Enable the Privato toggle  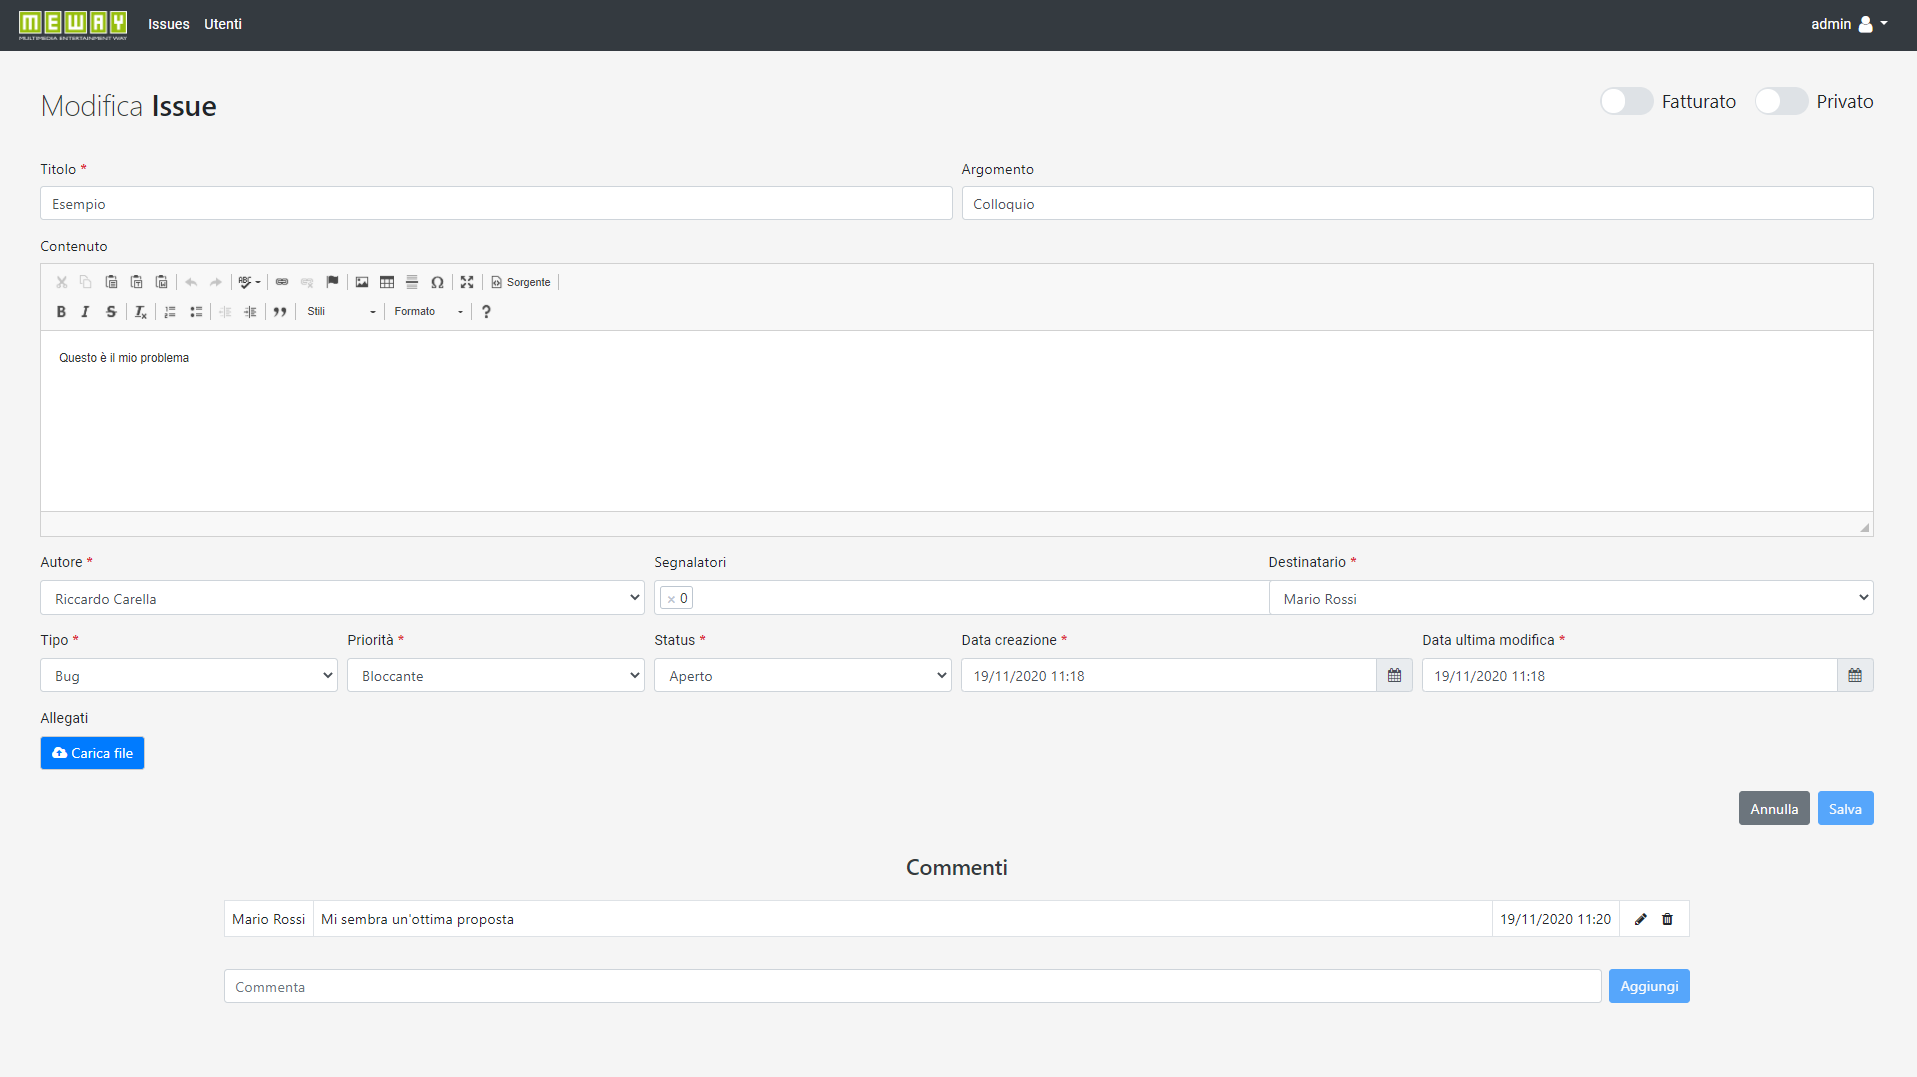pos(1781,101)
